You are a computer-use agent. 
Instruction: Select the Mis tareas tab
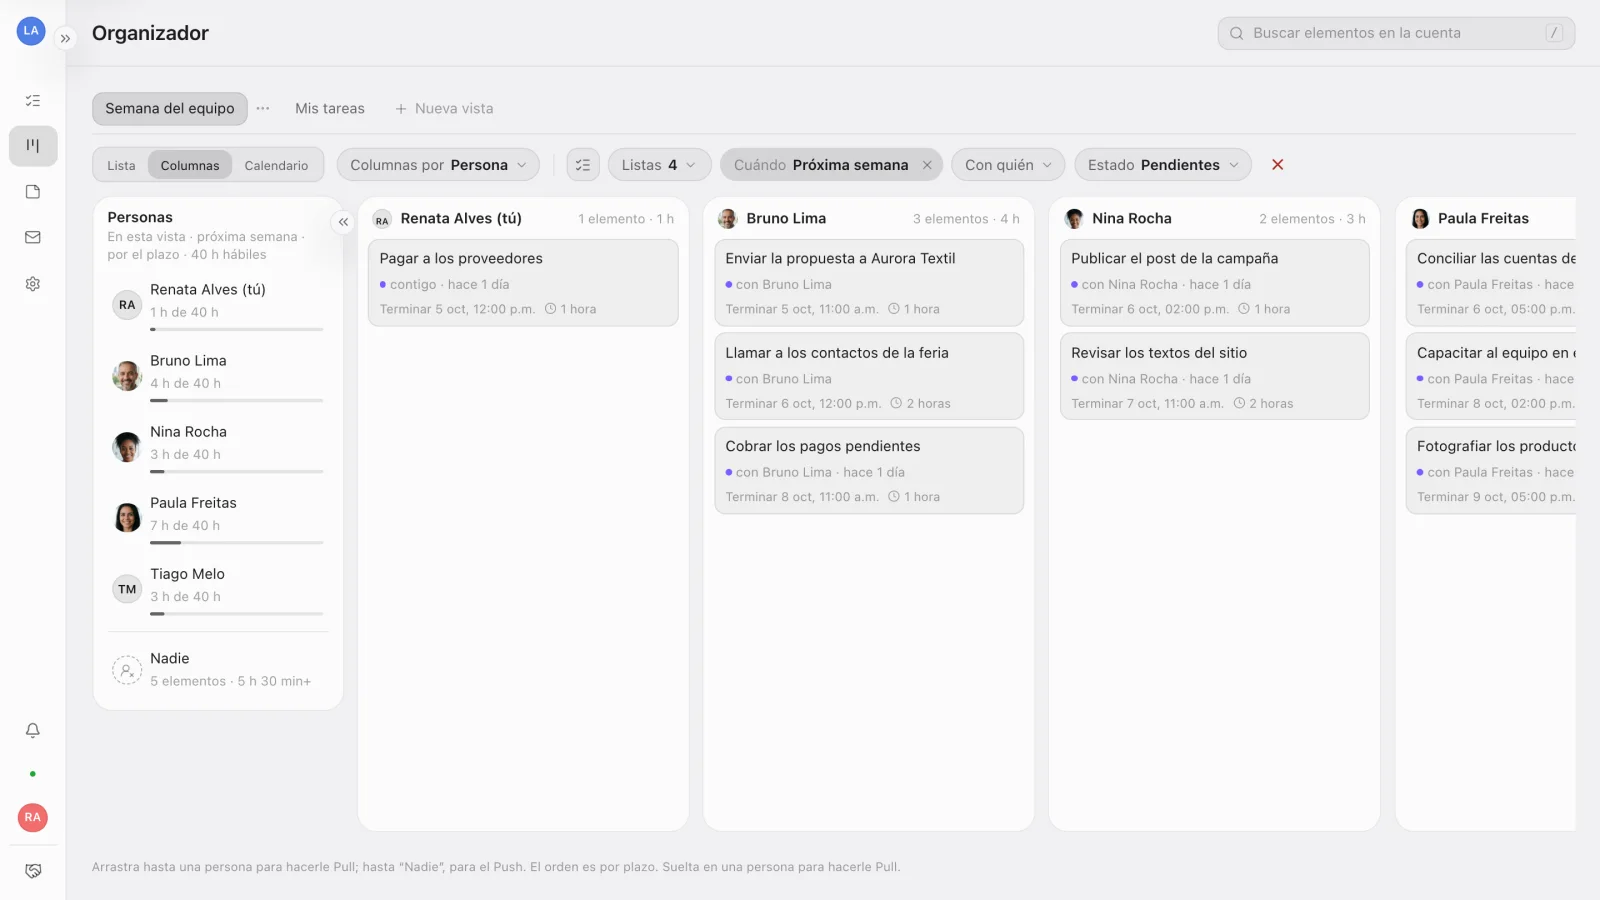coord(330,108)
